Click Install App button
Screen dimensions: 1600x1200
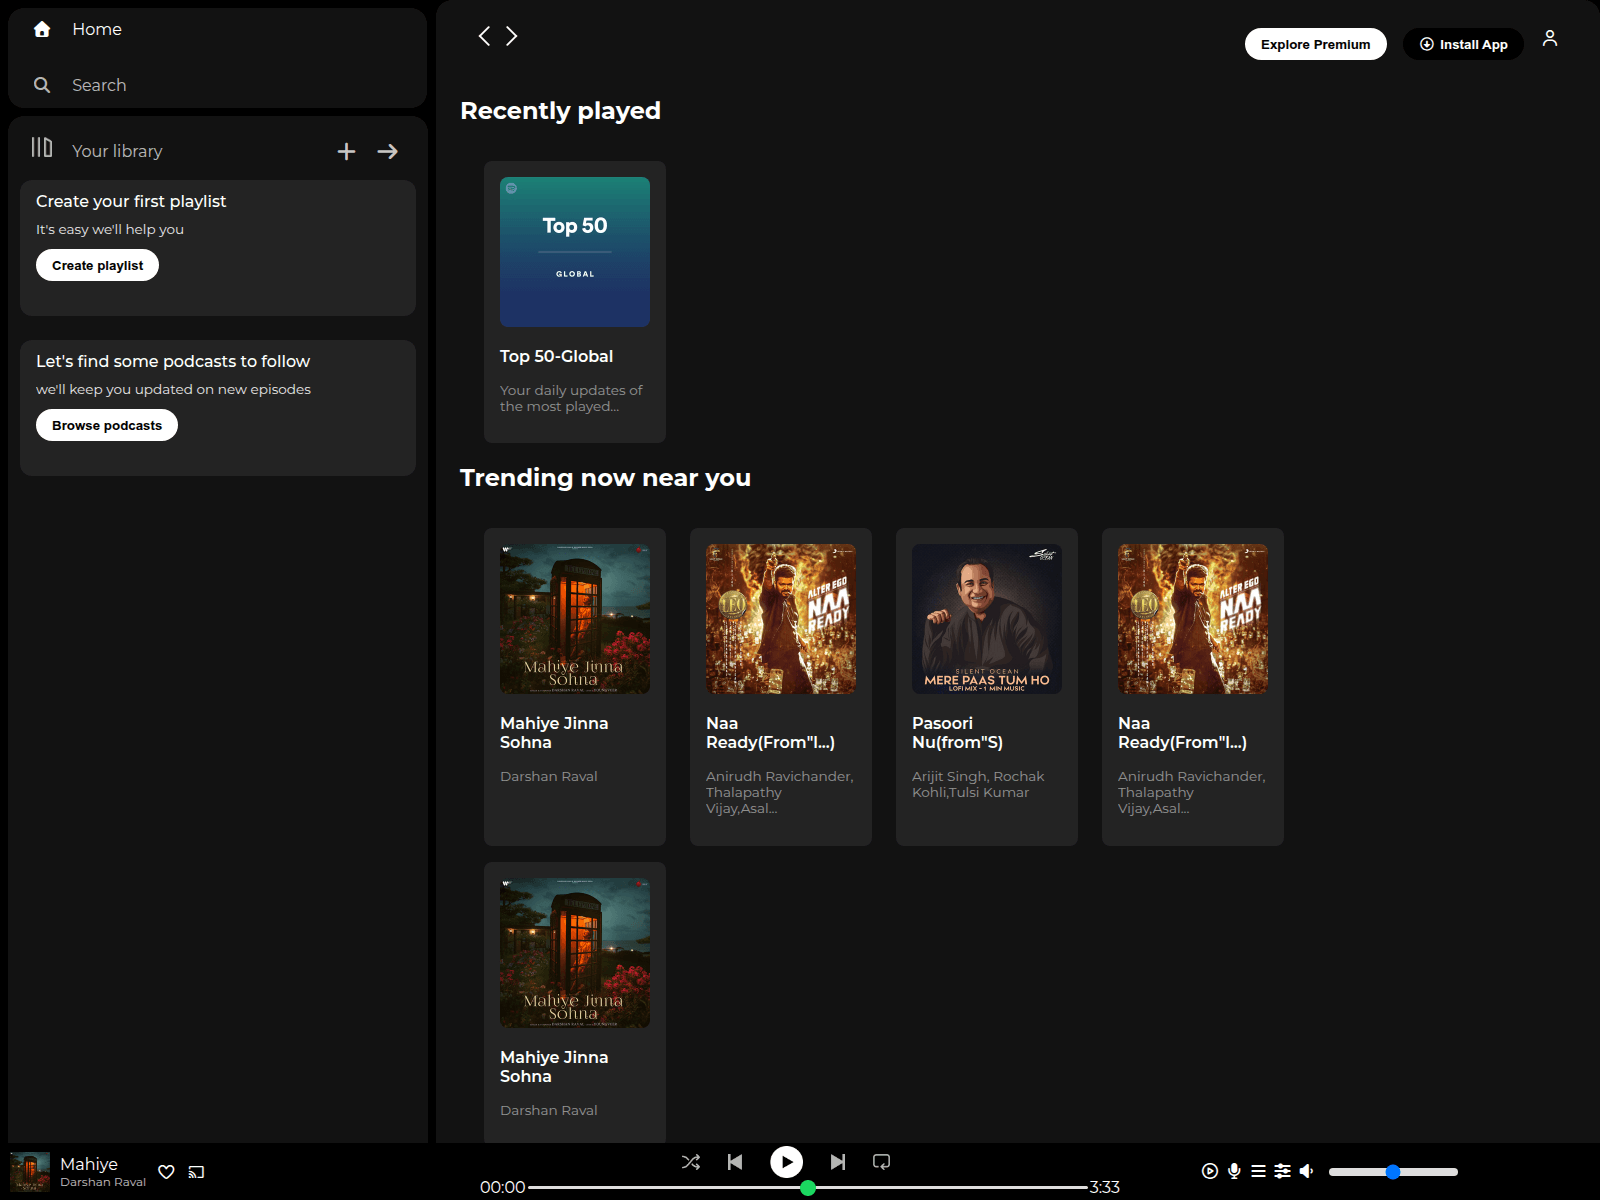(x=1463, y=44)
